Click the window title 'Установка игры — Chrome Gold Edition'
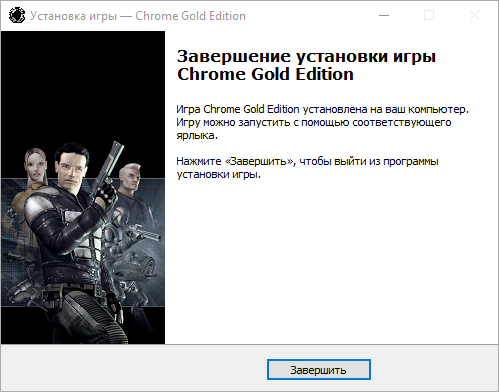The width and height of the screenshot is (499, 392). [138, 16]
